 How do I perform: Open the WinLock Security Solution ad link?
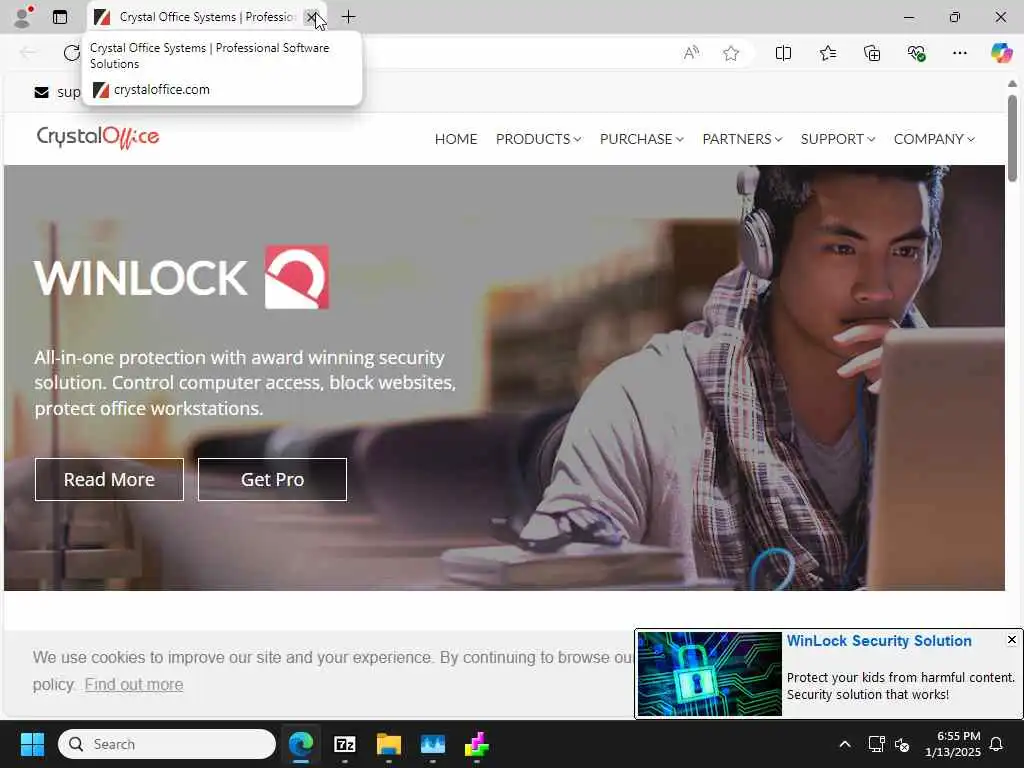point(878,641)
